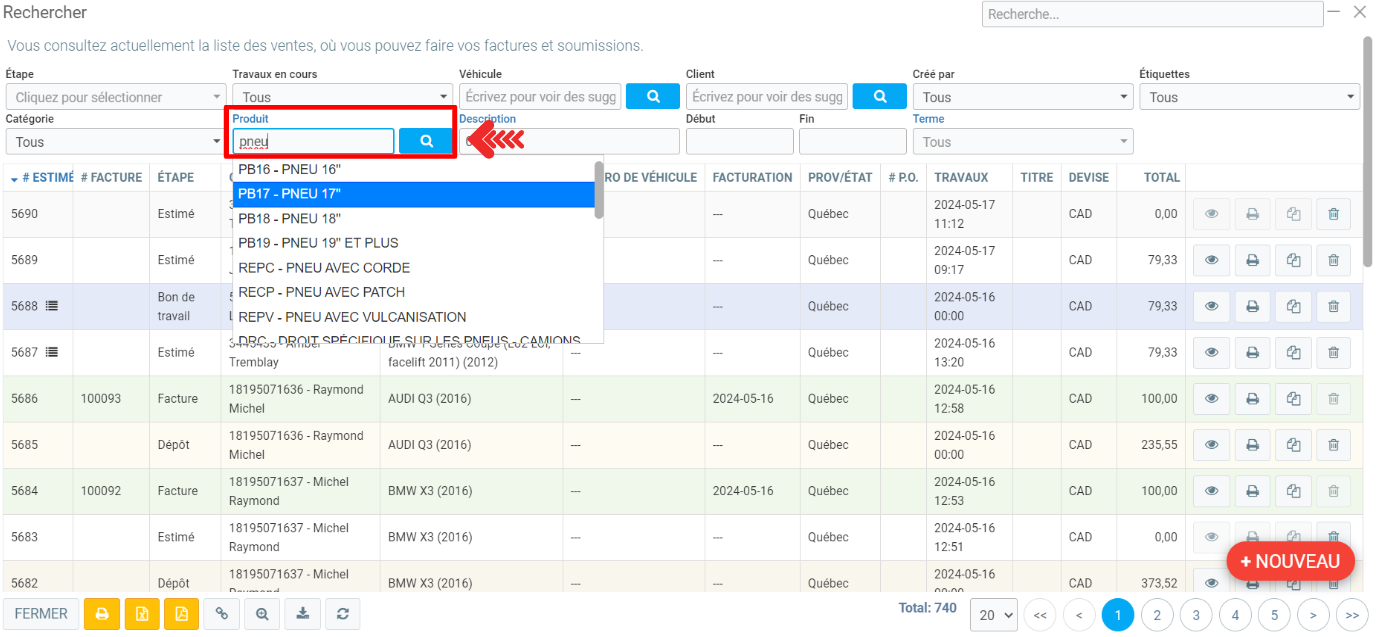Click the download icon in bottom toolbar
This screenshot has height=637, width=1376.
302,614
